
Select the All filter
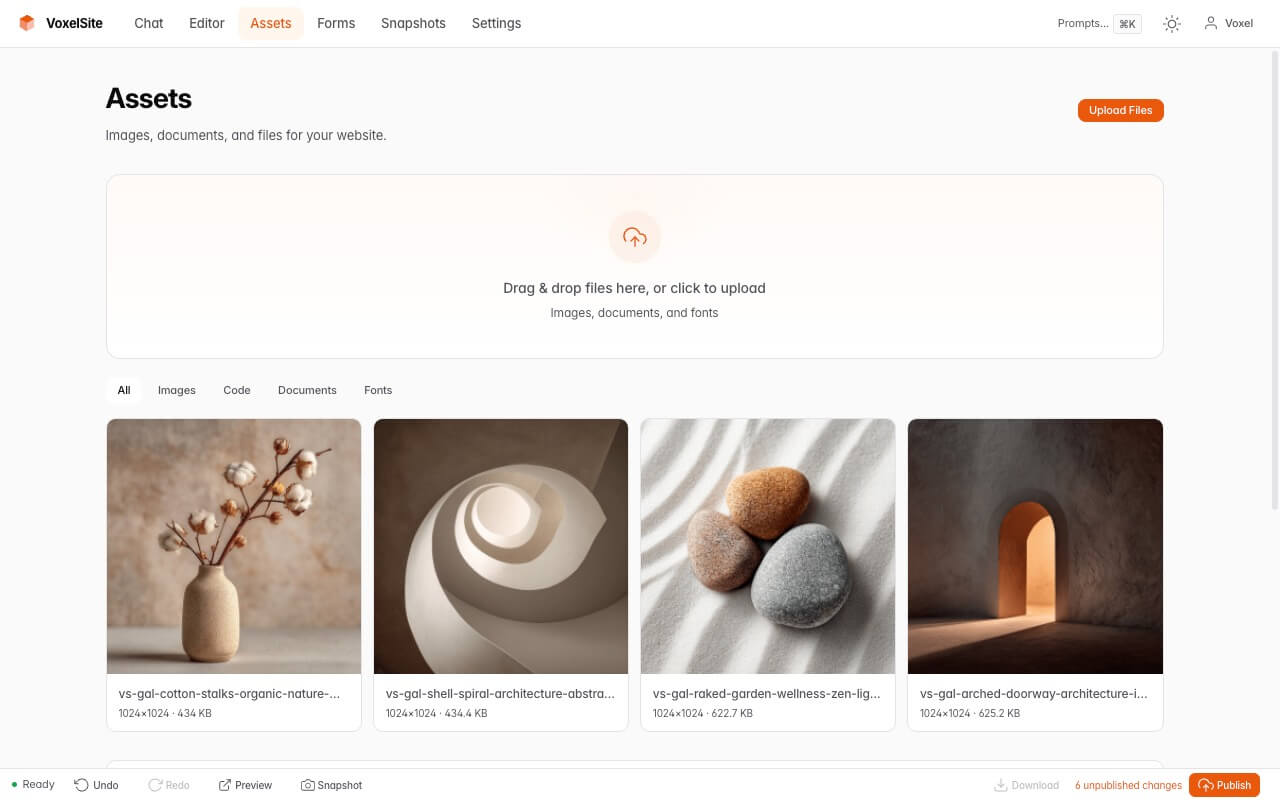click(123, 390)
